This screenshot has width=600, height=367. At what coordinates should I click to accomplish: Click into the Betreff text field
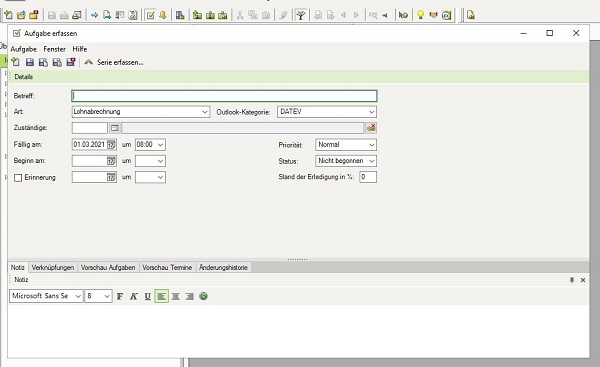click(x=224, y=96)
